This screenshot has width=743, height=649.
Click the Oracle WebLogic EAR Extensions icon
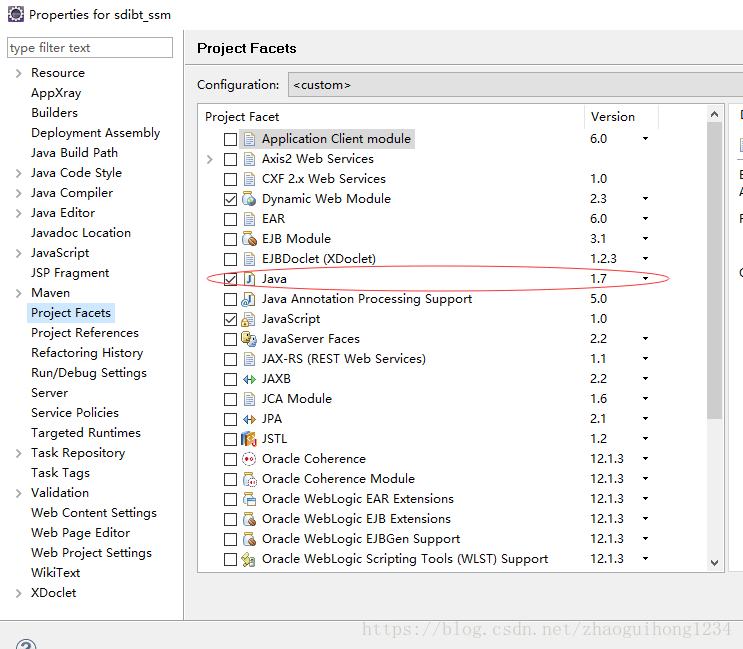click(x=249, y=499)
